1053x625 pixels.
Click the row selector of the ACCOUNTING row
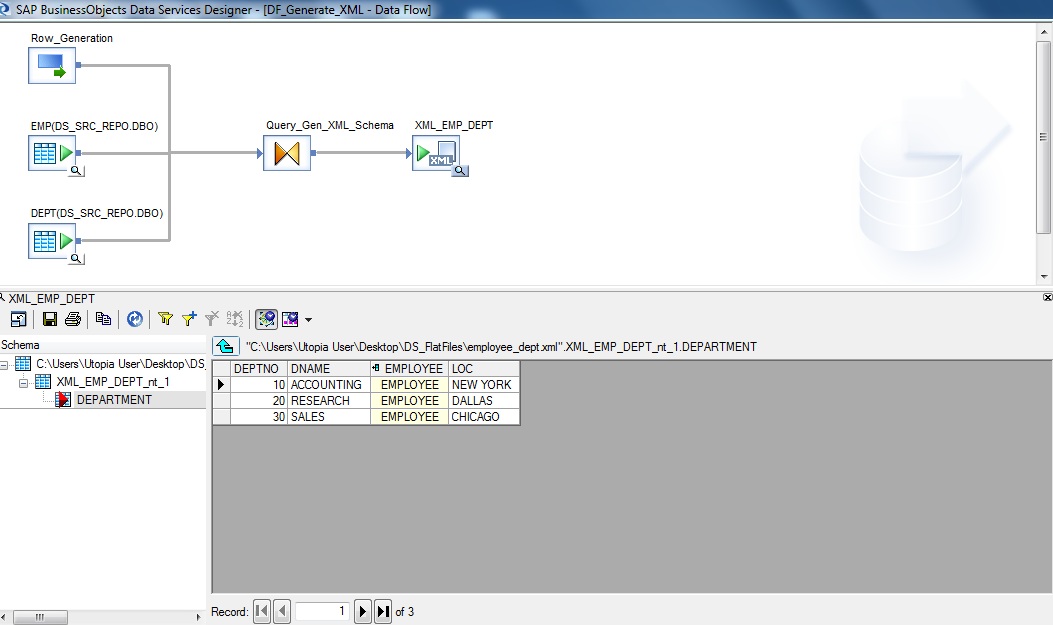click(222, 385)
